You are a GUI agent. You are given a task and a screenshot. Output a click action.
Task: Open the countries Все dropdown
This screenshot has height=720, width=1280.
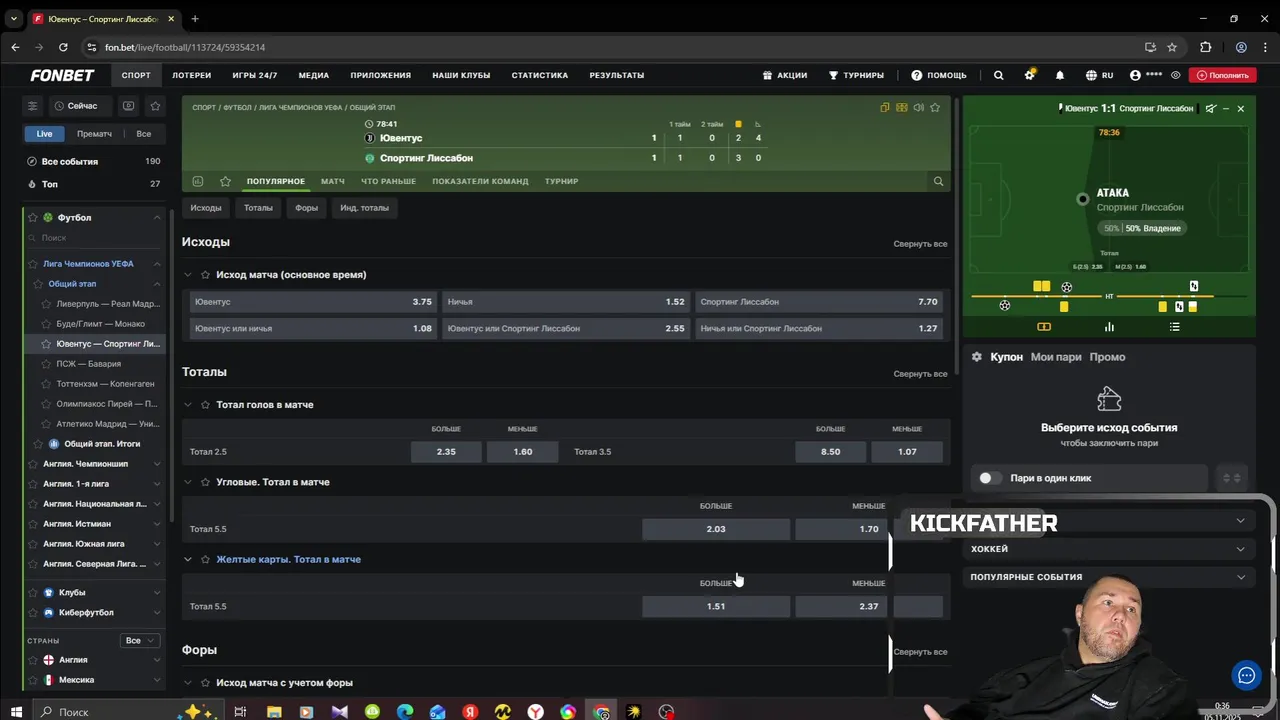tap(139, 640)
